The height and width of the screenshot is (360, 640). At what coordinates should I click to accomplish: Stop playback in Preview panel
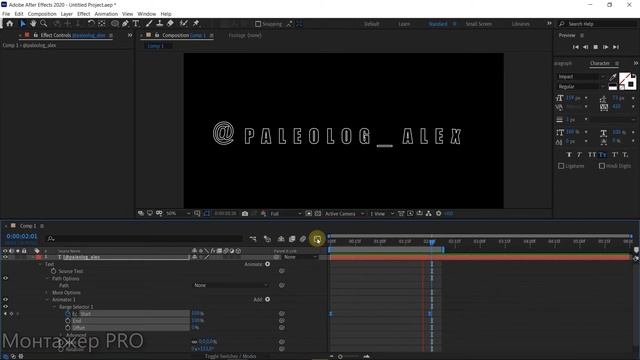coord(596,47)
